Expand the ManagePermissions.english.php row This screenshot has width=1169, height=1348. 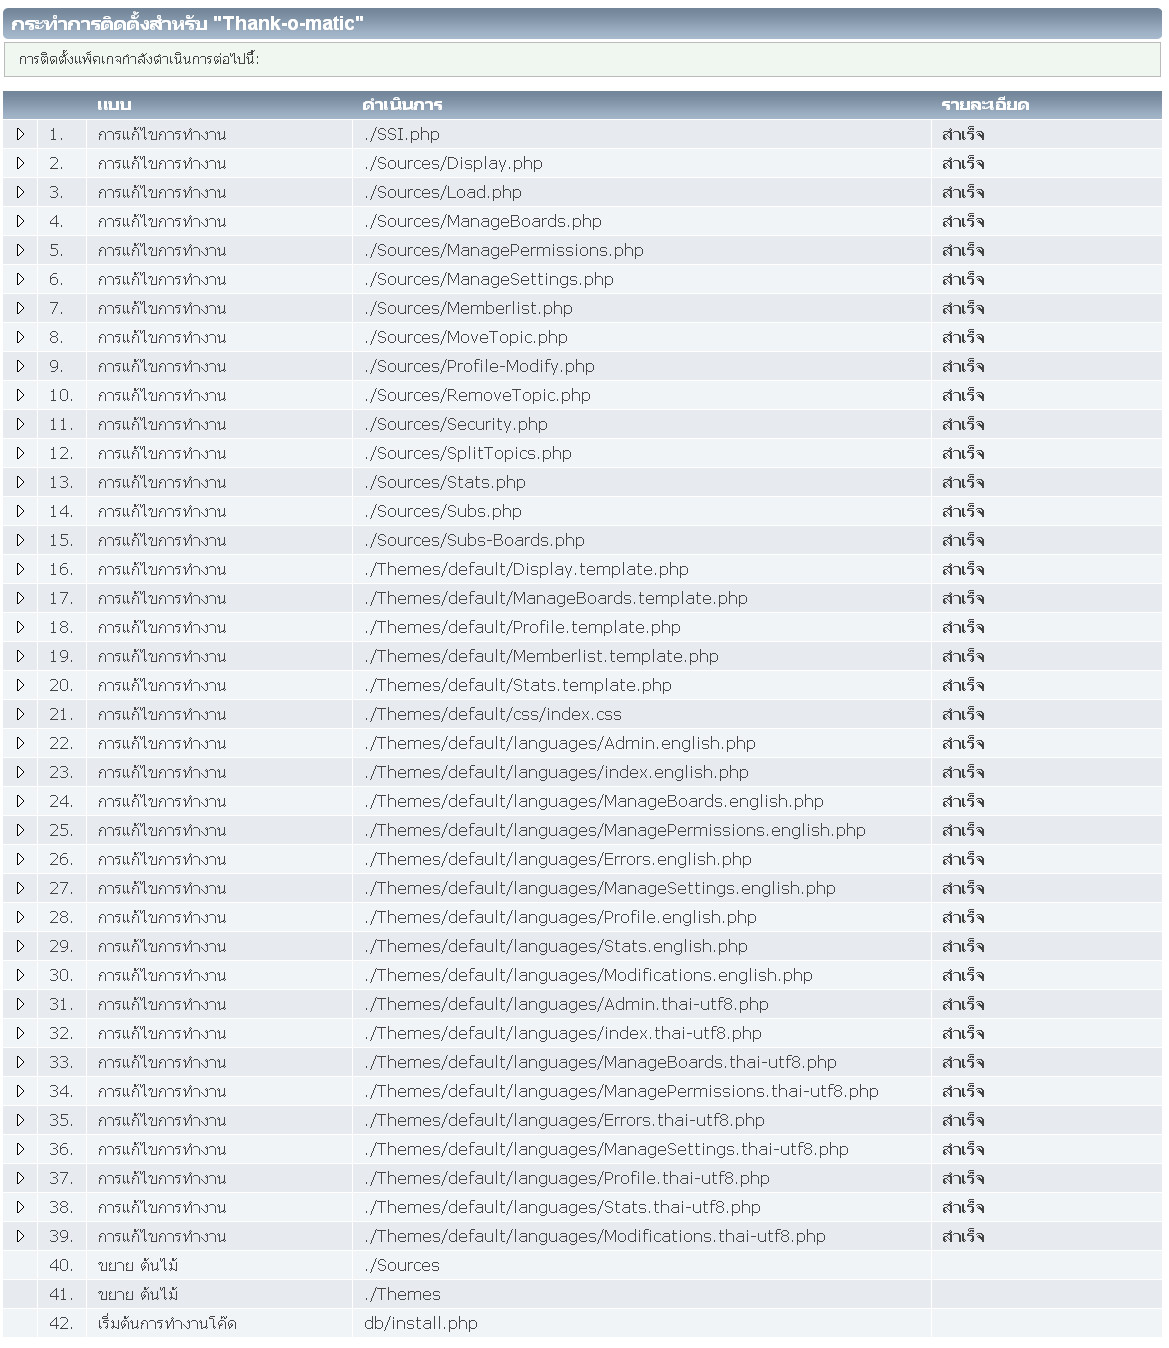click(x=20, y=830)
